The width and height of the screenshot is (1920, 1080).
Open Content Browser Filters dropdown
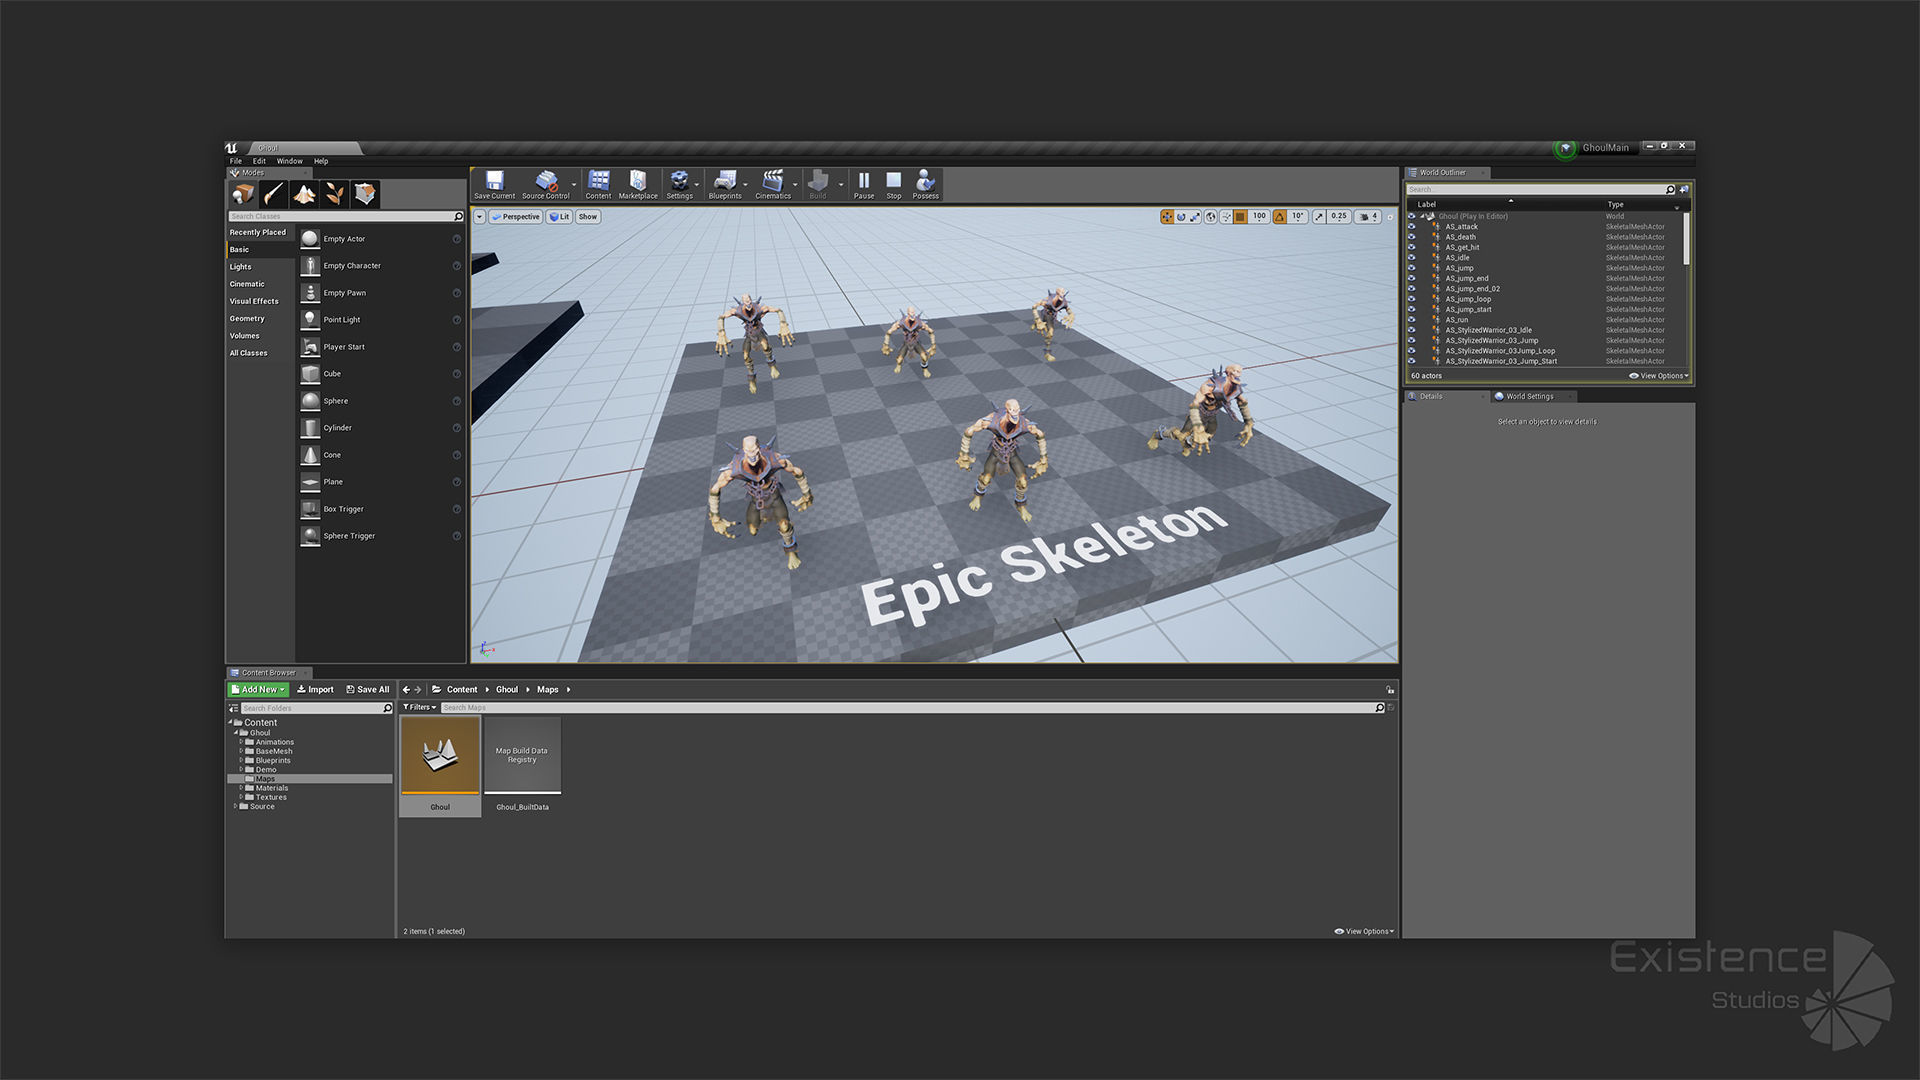[x=419, y=707]
